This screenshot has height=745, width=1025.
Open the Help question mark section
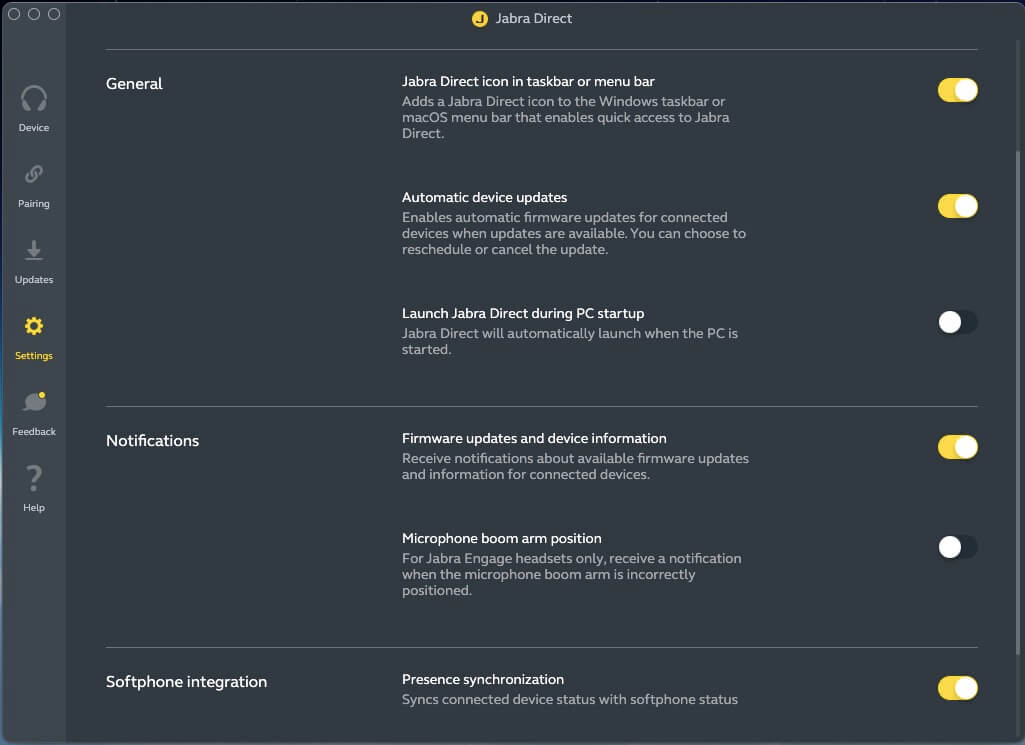point(34,487)
